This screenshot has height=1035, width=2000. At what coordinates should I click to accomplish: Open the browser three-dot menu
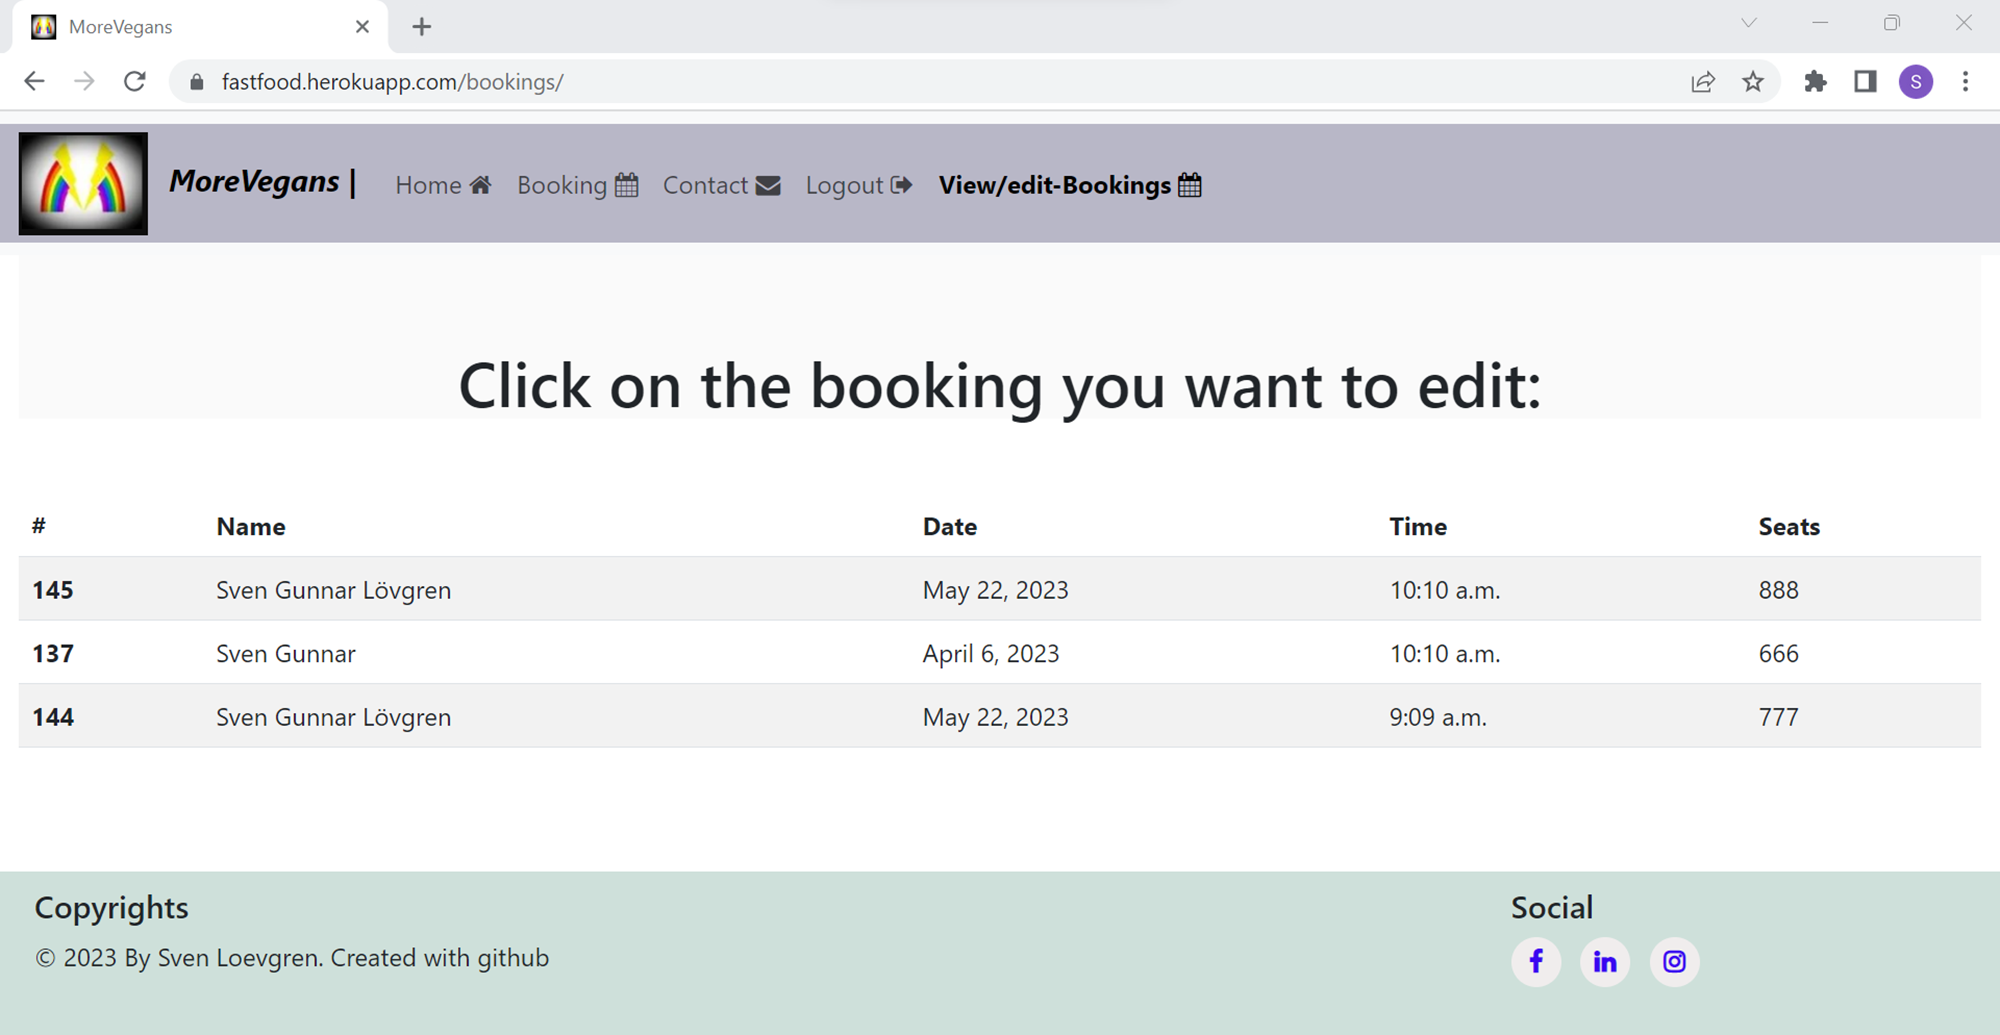click(1965, 81)
